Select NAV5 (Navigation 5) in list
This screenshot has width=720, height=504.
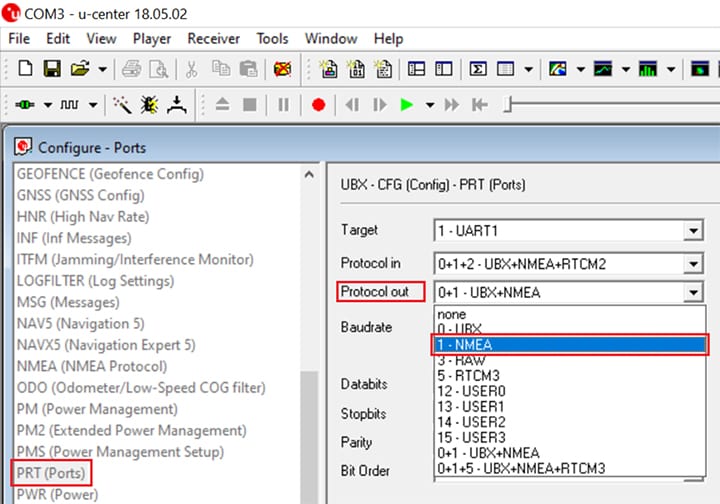coord(81,324)
